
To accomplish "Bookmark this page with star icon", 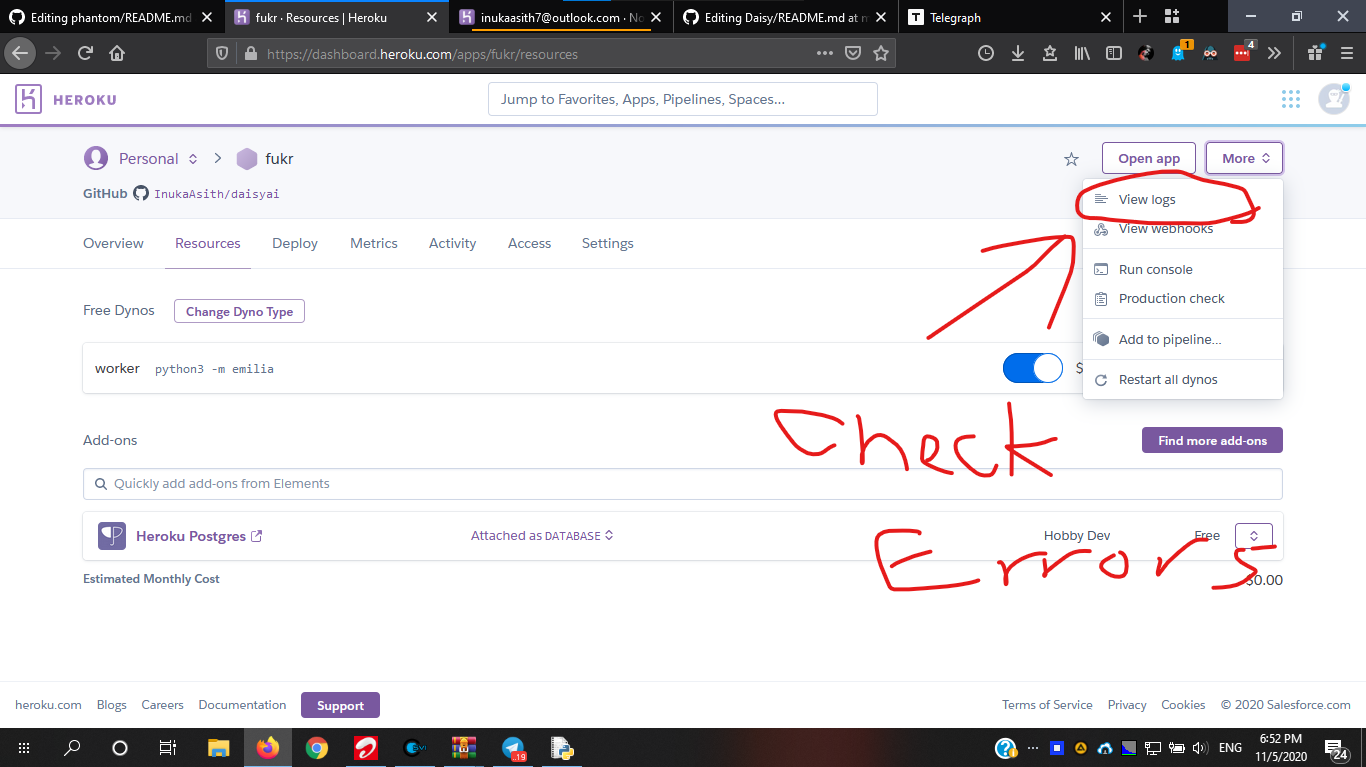I will coord(880,54).
